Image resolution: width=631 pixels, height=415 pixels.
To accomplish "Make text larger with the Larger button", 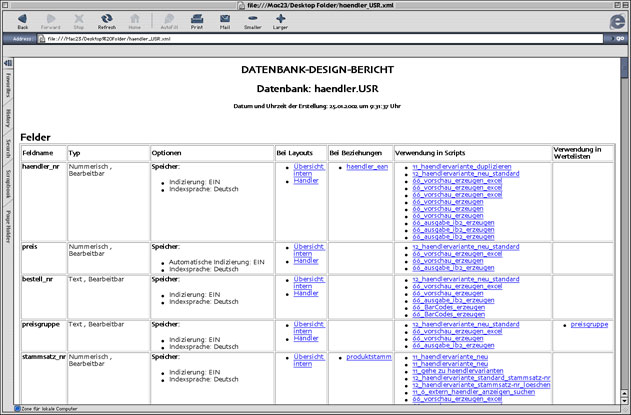I will (280, 21).
